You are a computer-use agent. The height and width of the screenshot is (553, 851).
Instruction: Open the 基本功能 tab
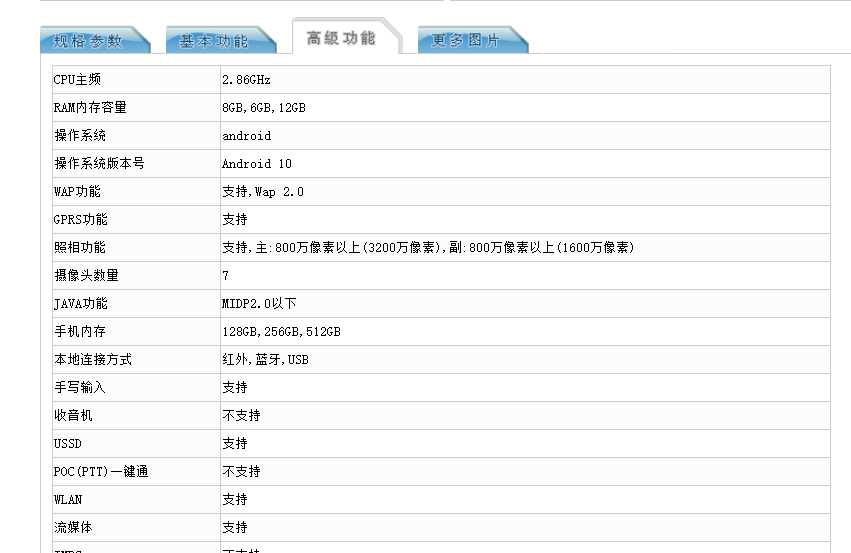click(x=213, y=41)
